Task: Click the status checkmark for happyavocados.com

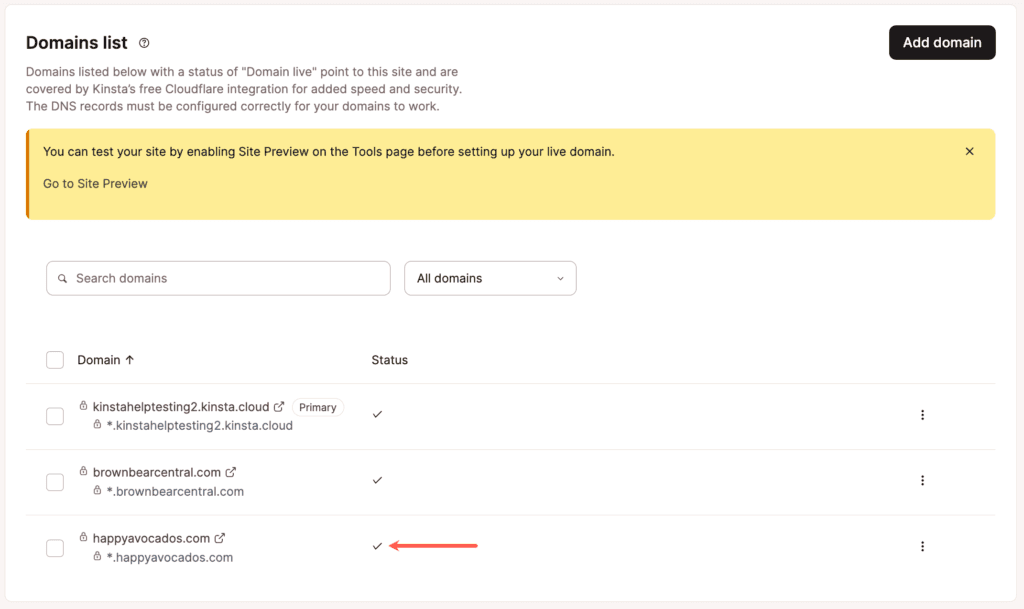Action: tap(377, 546)
